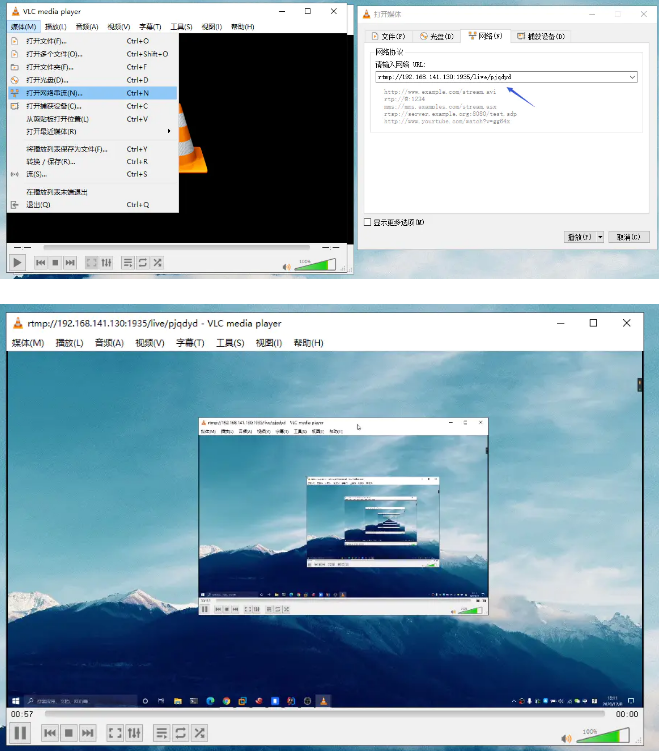659x751 pixels.
Task: Click previous track icon in top VLC window
Action: (41, 262)
